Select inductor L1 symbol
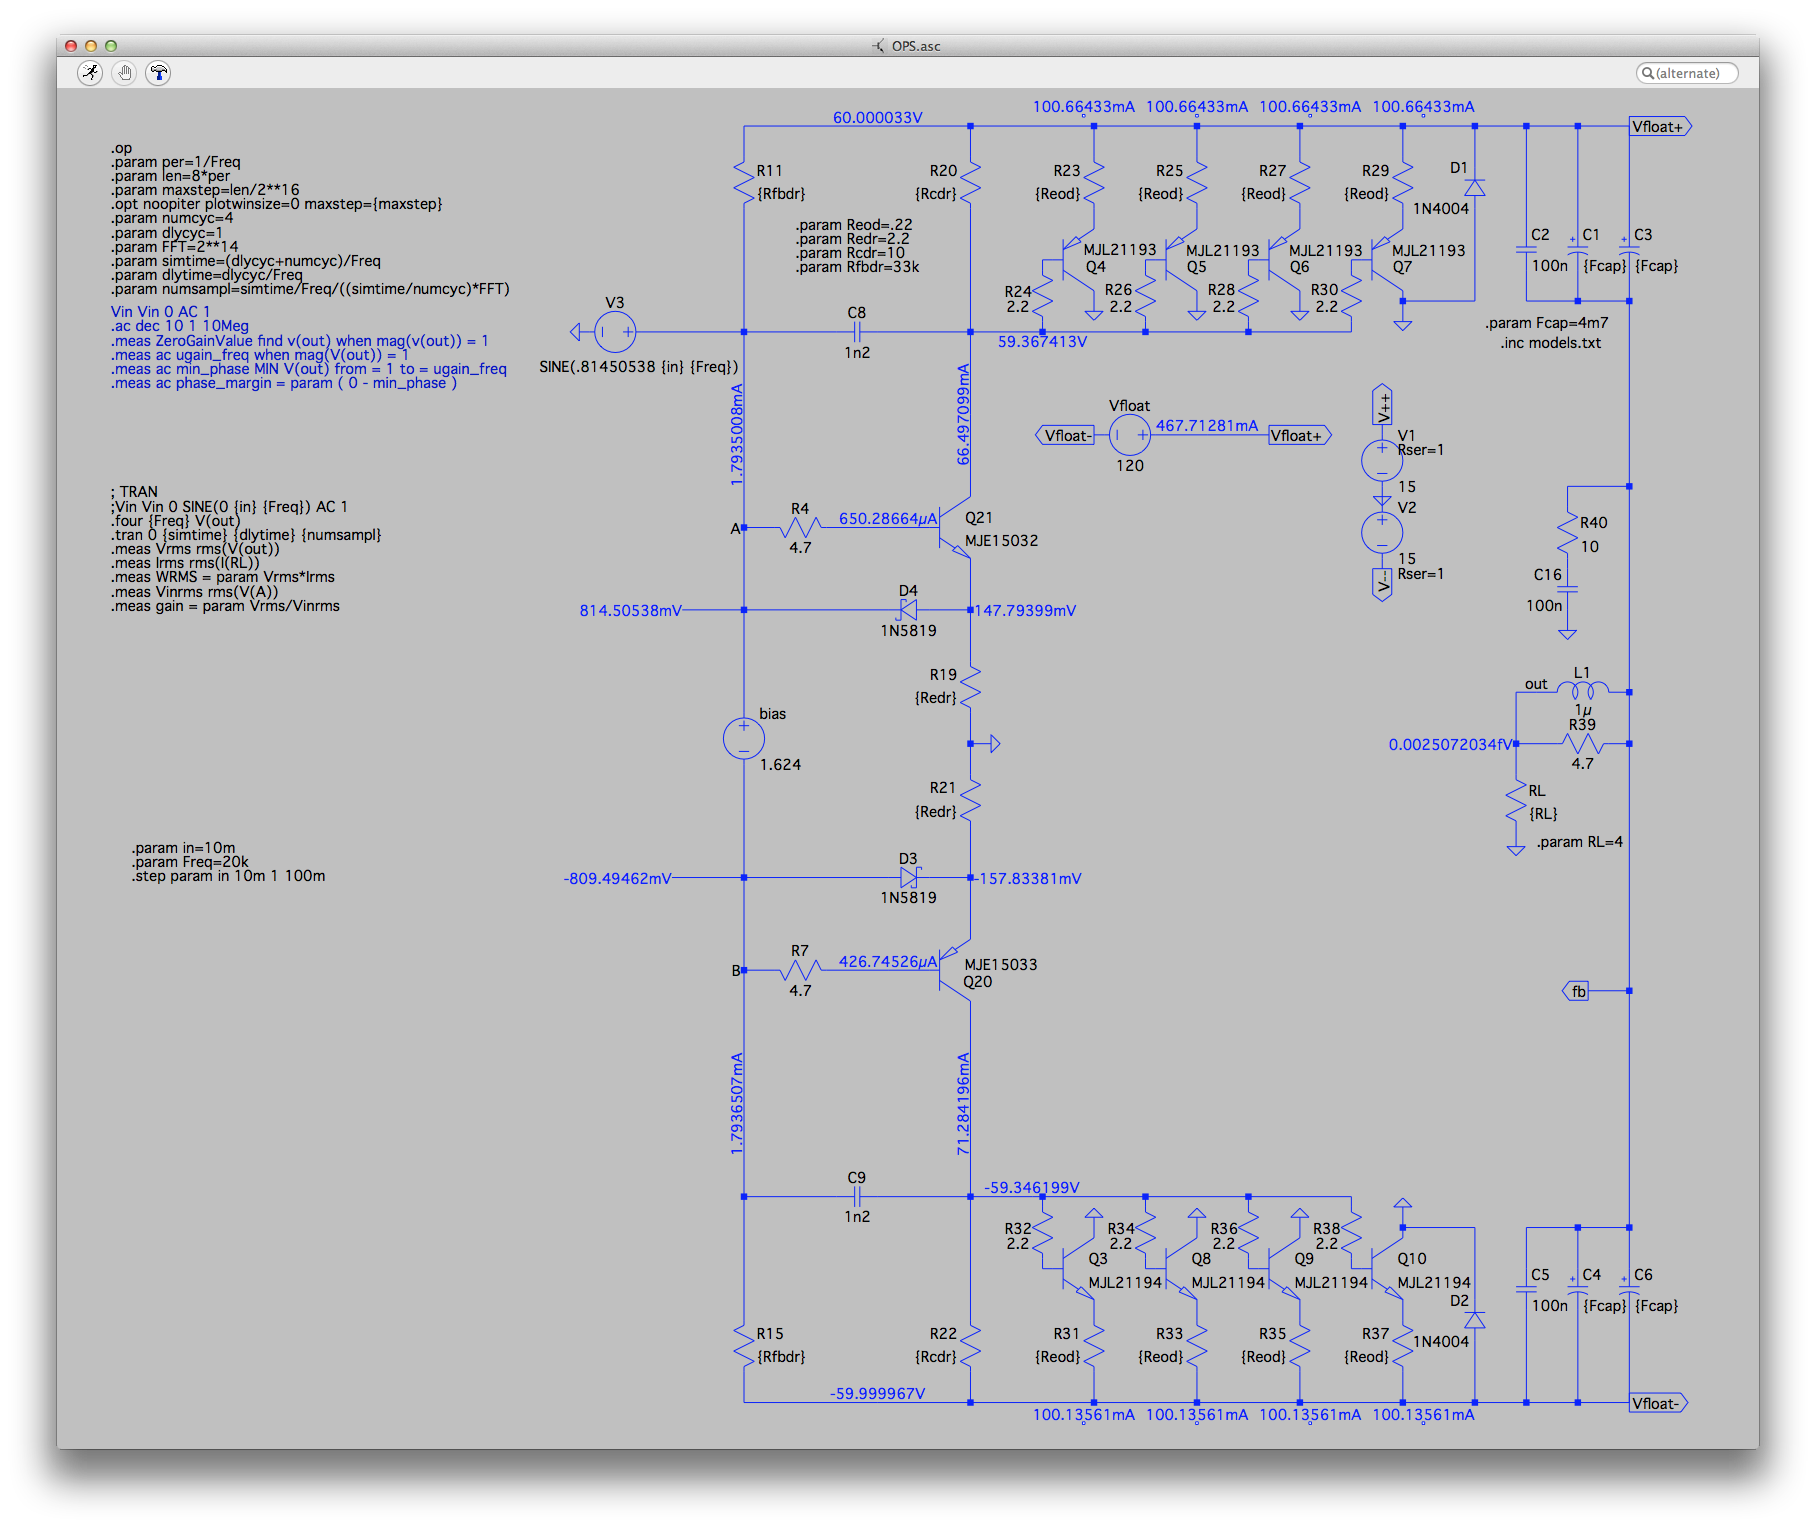The width and height of the screenshot is (1816, 1528). (1583, 690)
